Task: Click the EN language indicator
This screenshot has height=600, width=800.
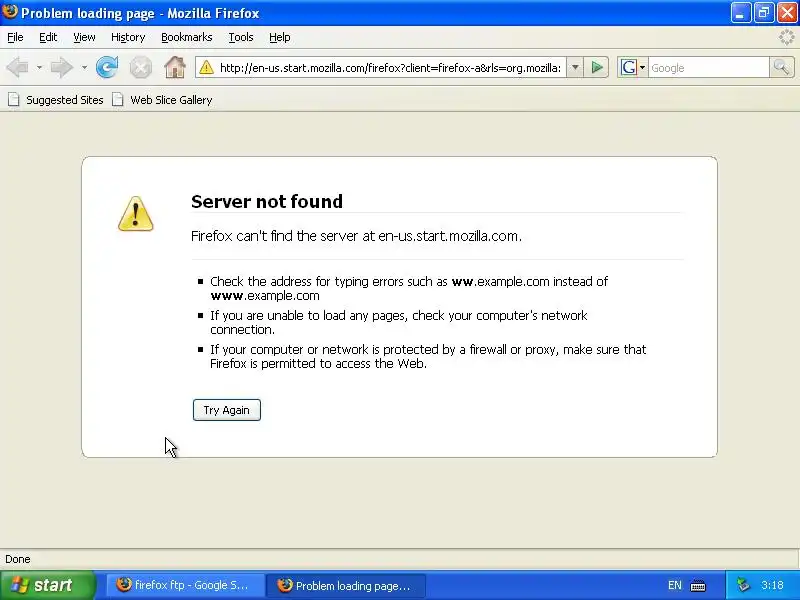Action: 674,585
